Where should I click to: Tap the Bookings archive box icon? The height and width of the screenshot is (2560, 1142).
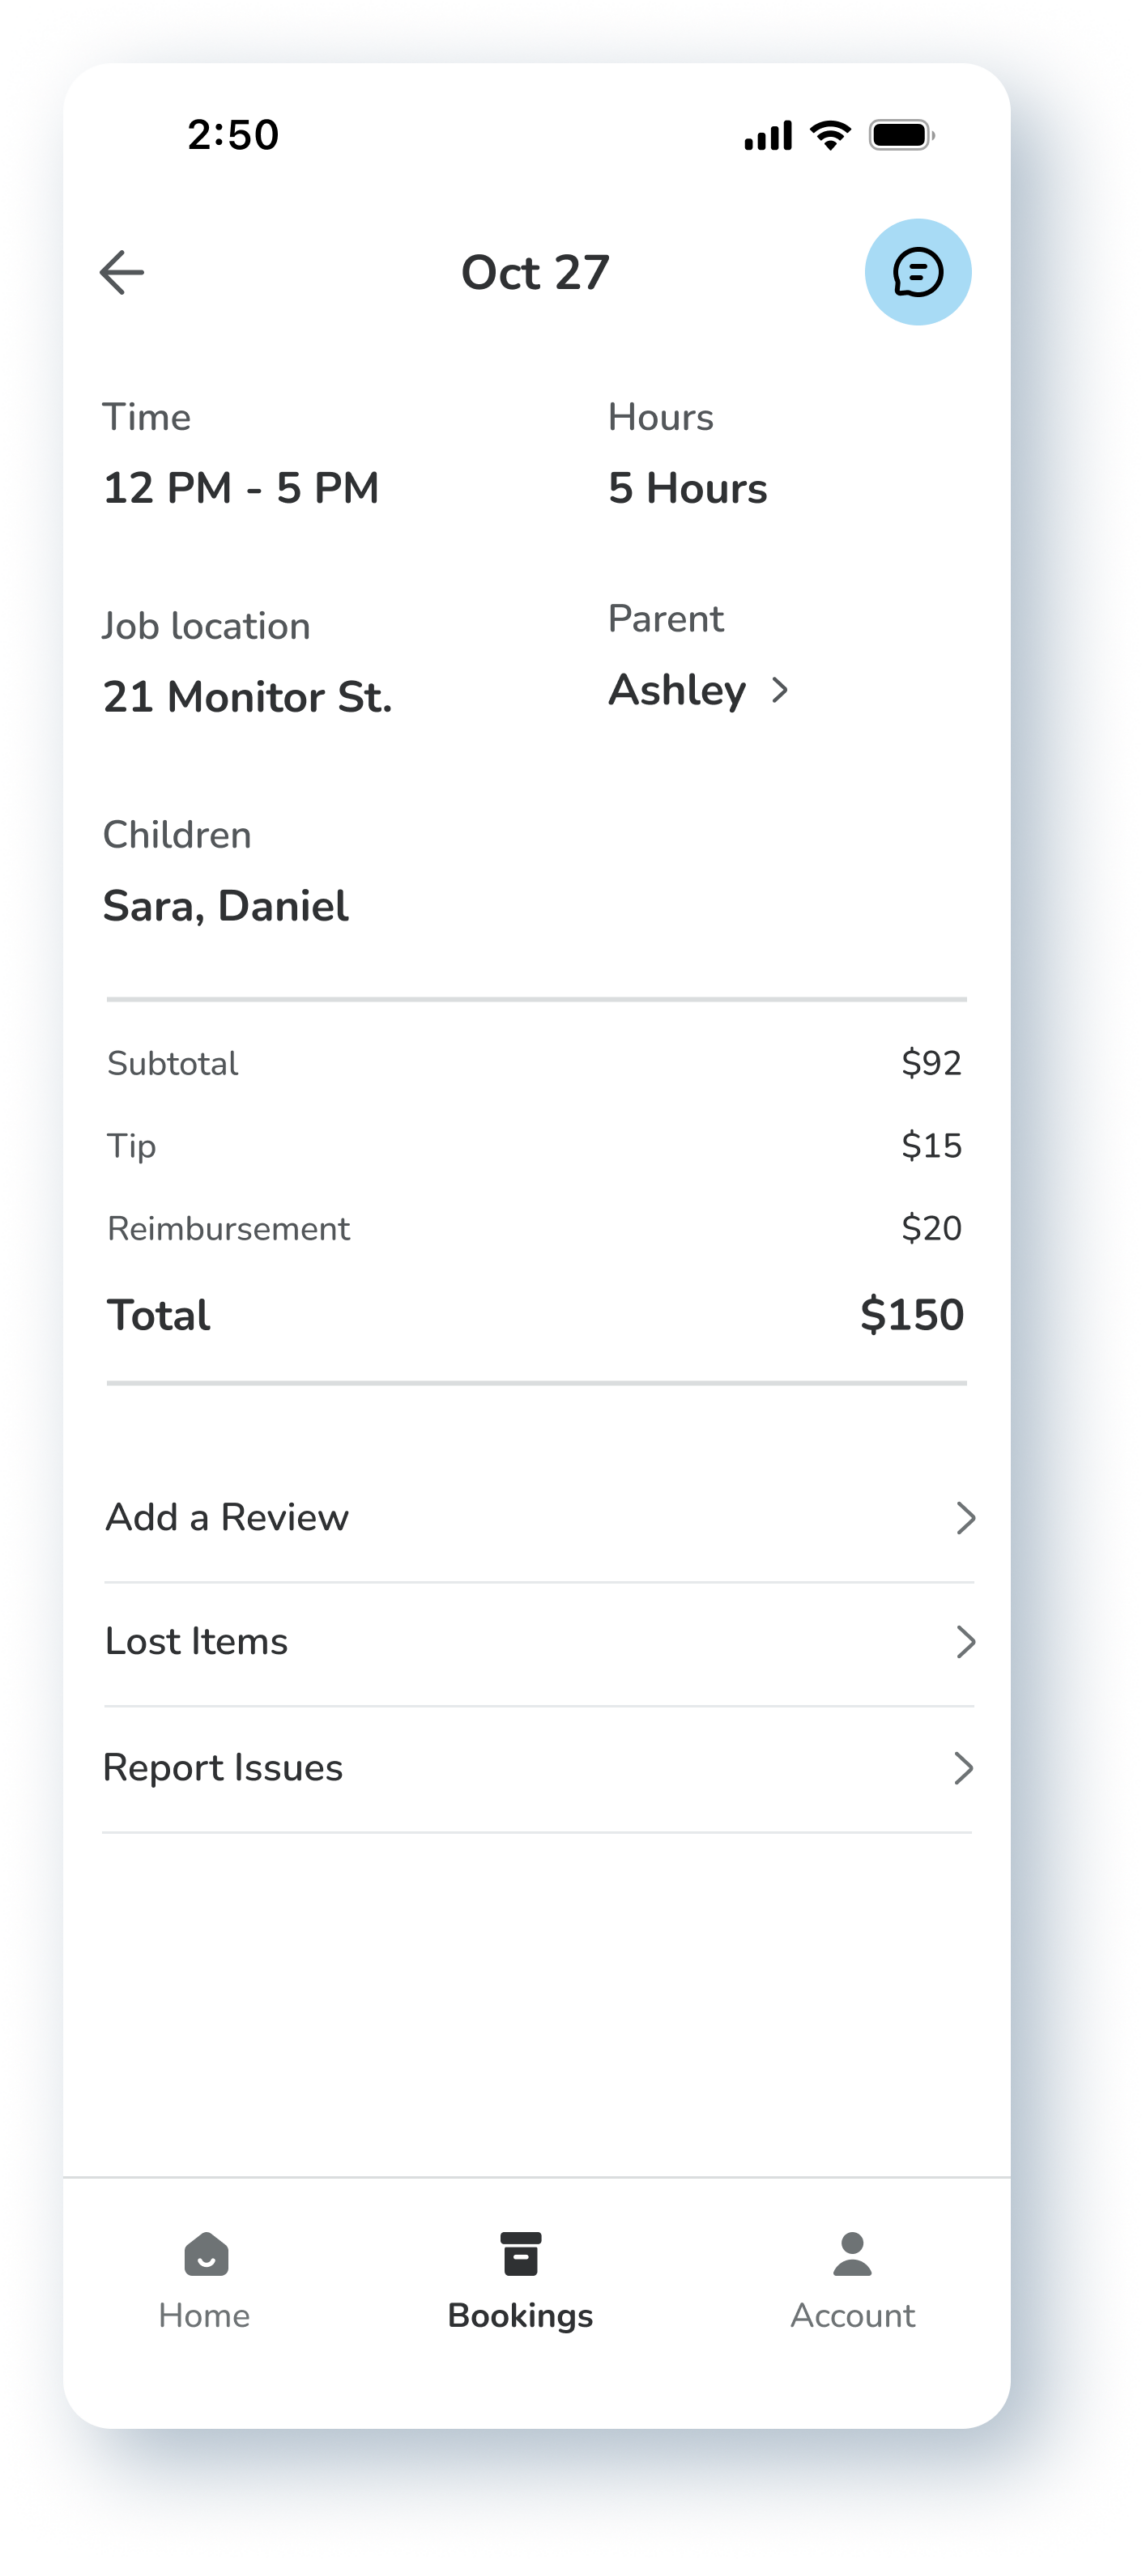pyautogui.click(x=520, y=2254)
